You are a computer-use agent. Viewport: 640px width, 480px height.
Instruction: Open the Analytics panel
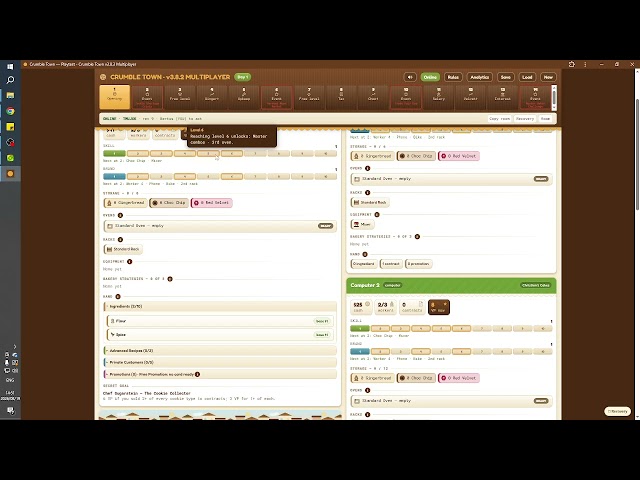pyautogui.click(x=480, y=77)
